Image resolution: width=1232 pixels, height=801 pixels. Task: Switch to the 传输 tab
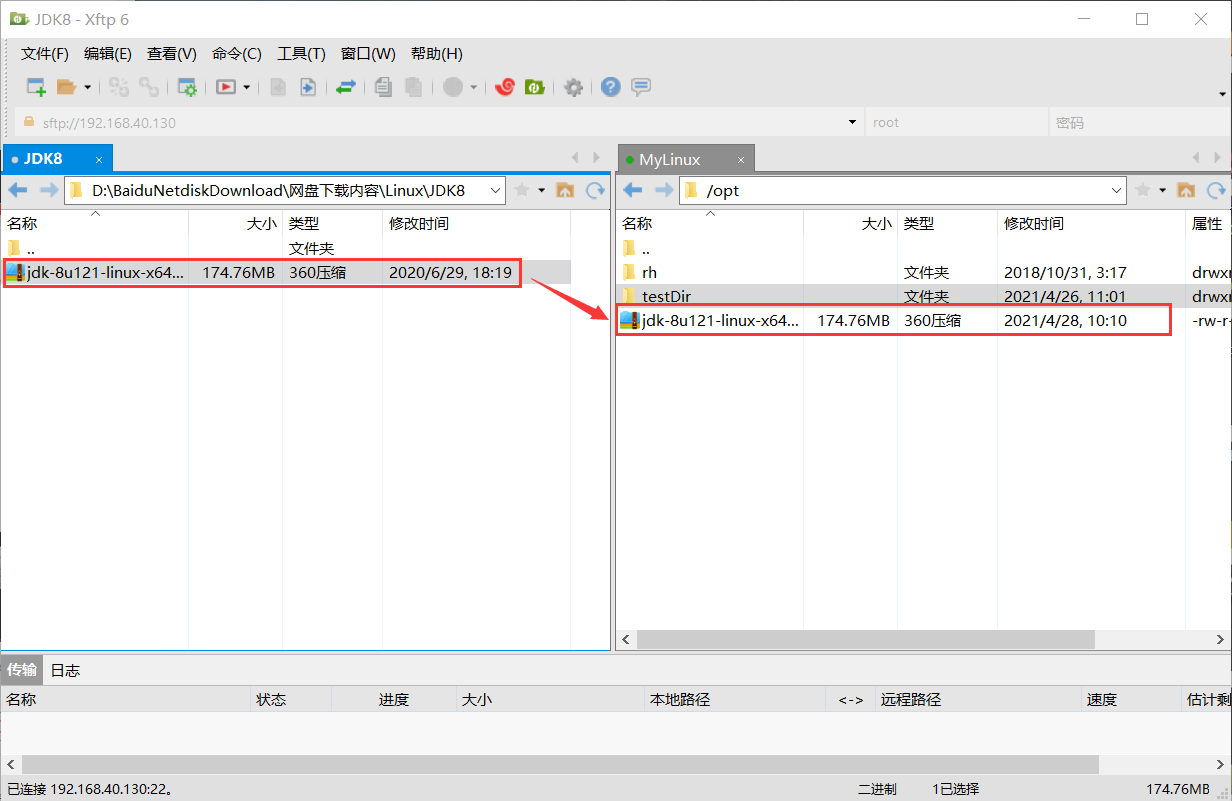(22, 670)
